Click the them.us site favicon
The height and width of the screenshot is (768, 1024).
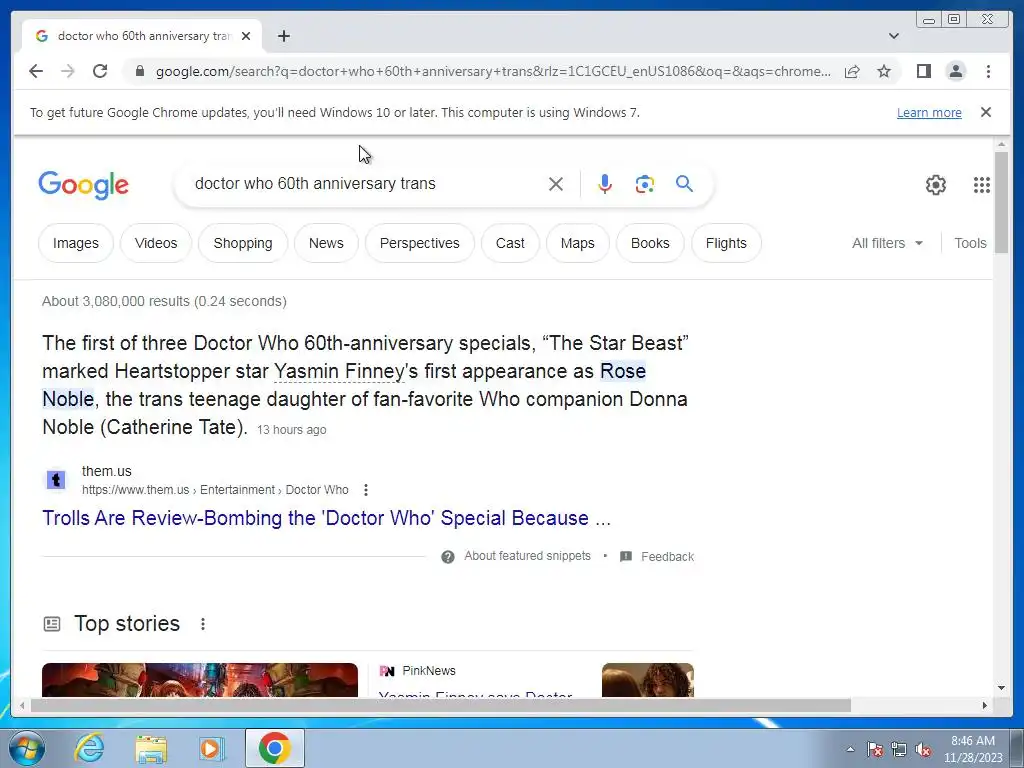coord(56,480)
